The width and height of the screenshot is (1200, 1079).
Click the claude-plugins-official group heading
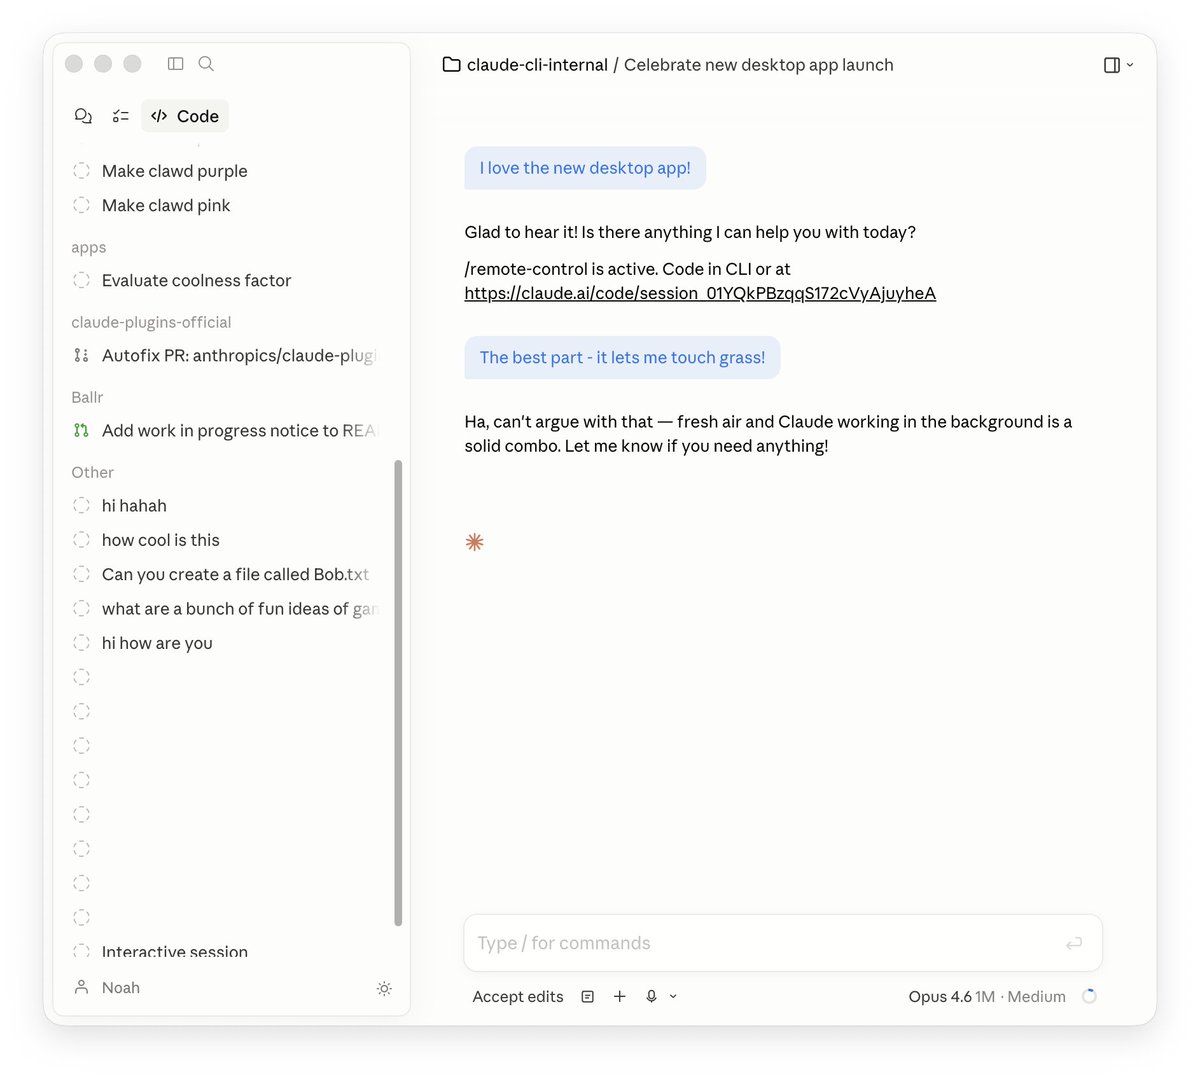click(151, 322)
